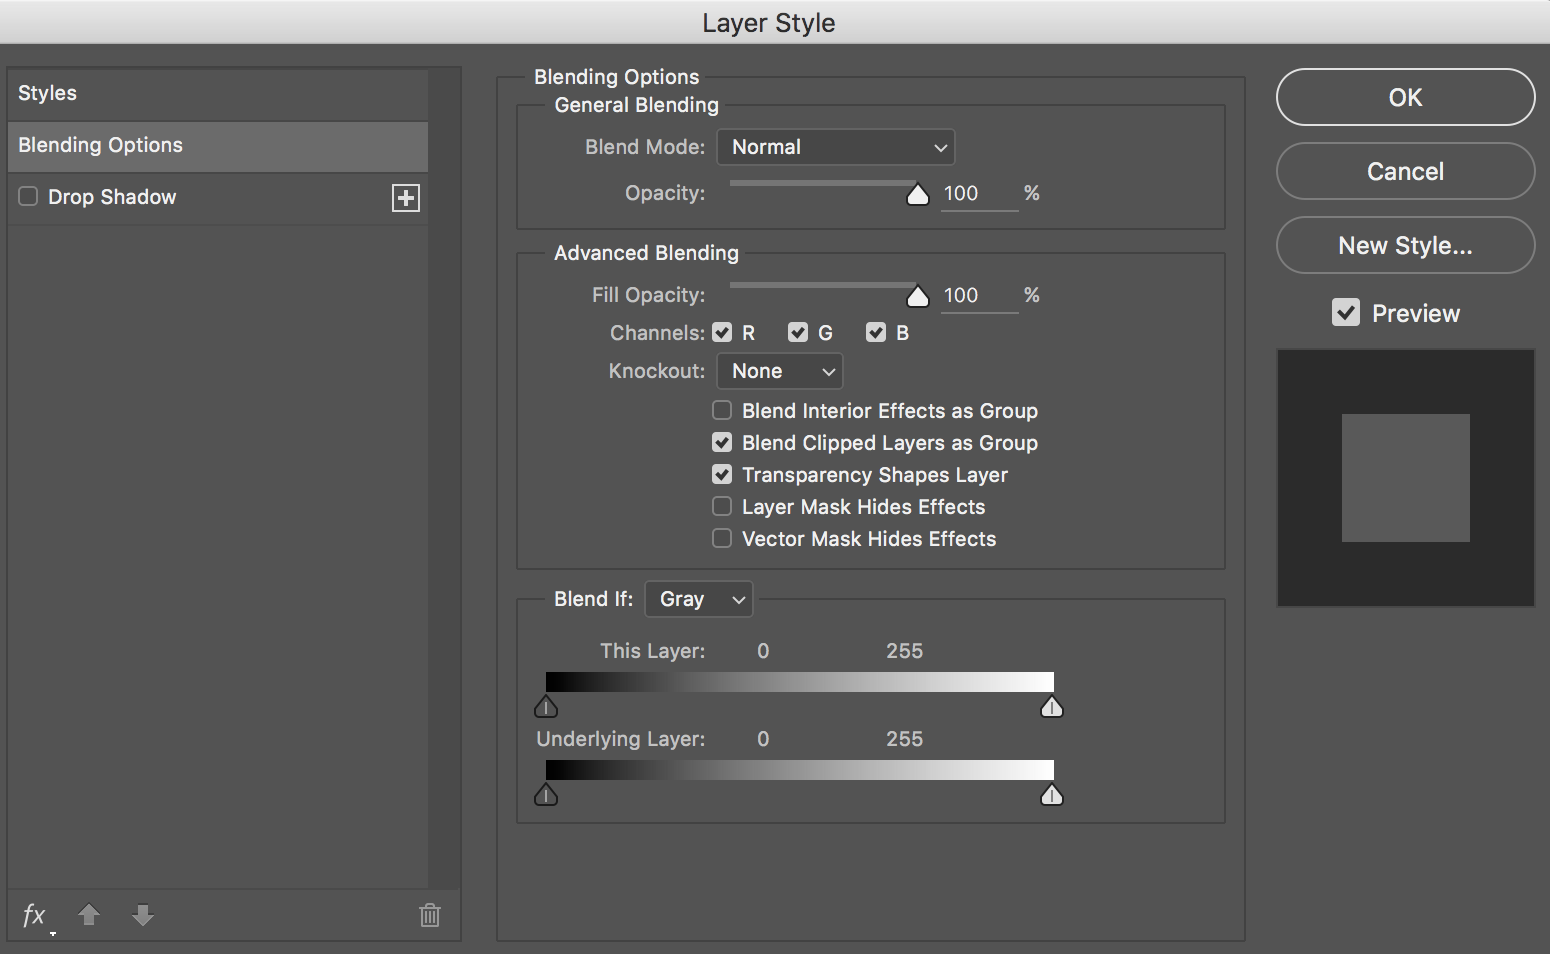The height and width of the screenshot is (954, 1550).
Task: Select the Drop Shadow effect row
Action: pyautogui.click(x=218, y=198)
